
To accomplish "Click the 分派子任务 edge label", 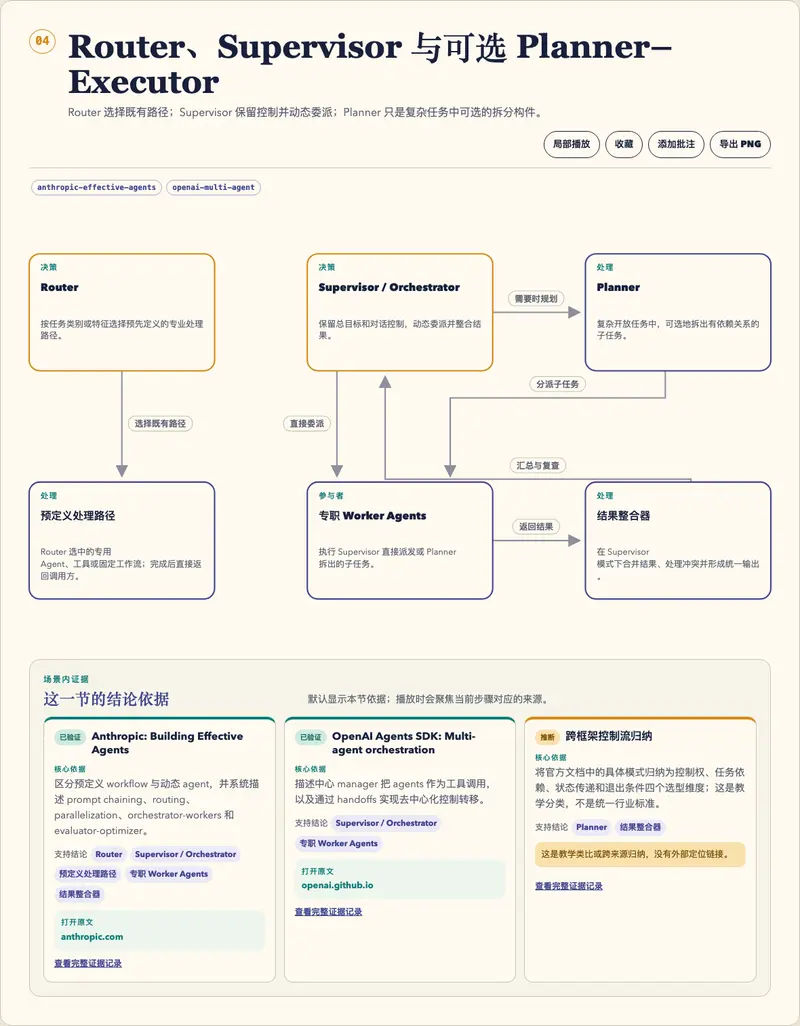I will point(557,384).
